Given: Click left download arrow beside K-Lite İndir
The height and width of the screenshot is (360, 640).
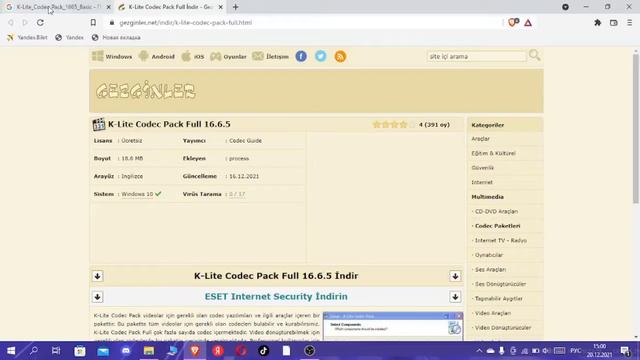Looking at the screenshot, I should pos(98,276).
